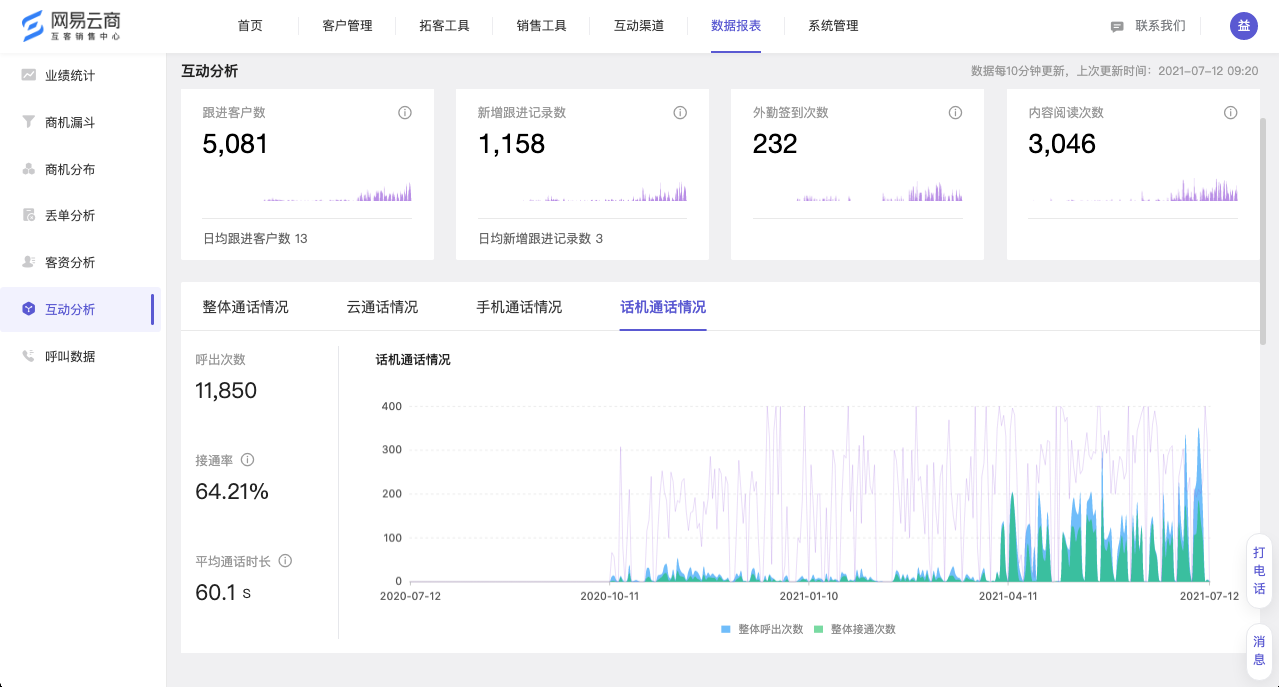Click info icon next to 接通率
The width and height of the screenshot is (1279, 687).
pyautogui.click(x=248, y=460)
